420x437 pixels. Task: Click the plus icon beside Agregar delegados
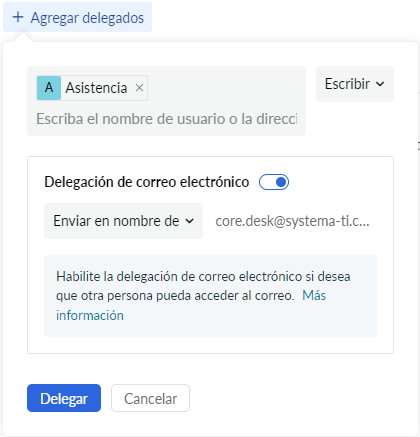click(18, 17)
